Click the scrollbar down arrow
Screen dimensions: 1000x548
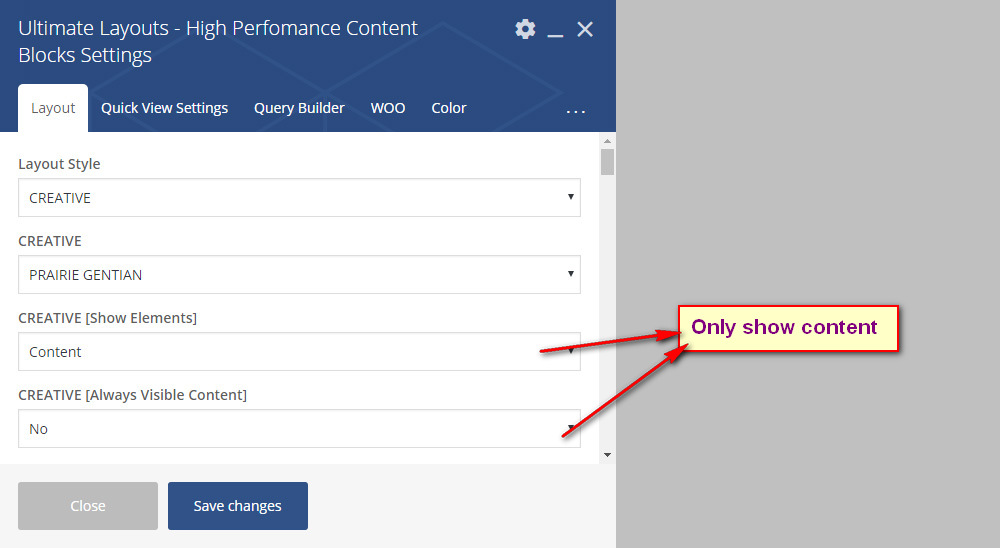click(x=607, y=455)
